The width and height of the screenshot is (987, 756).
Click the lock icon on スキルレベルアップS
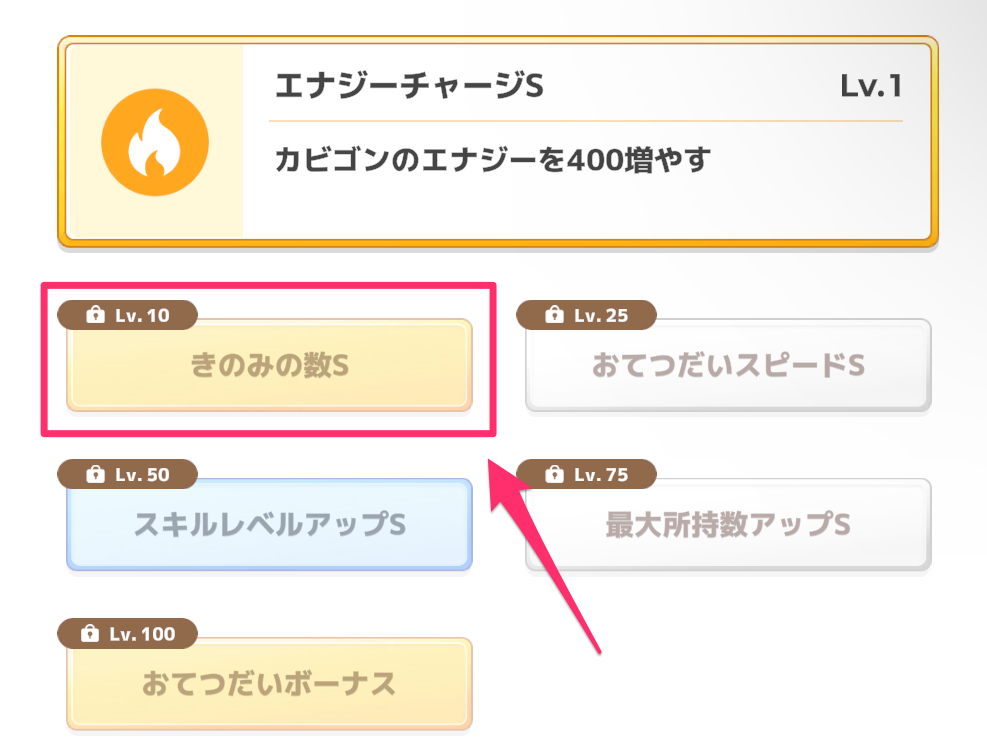(97, 474)
